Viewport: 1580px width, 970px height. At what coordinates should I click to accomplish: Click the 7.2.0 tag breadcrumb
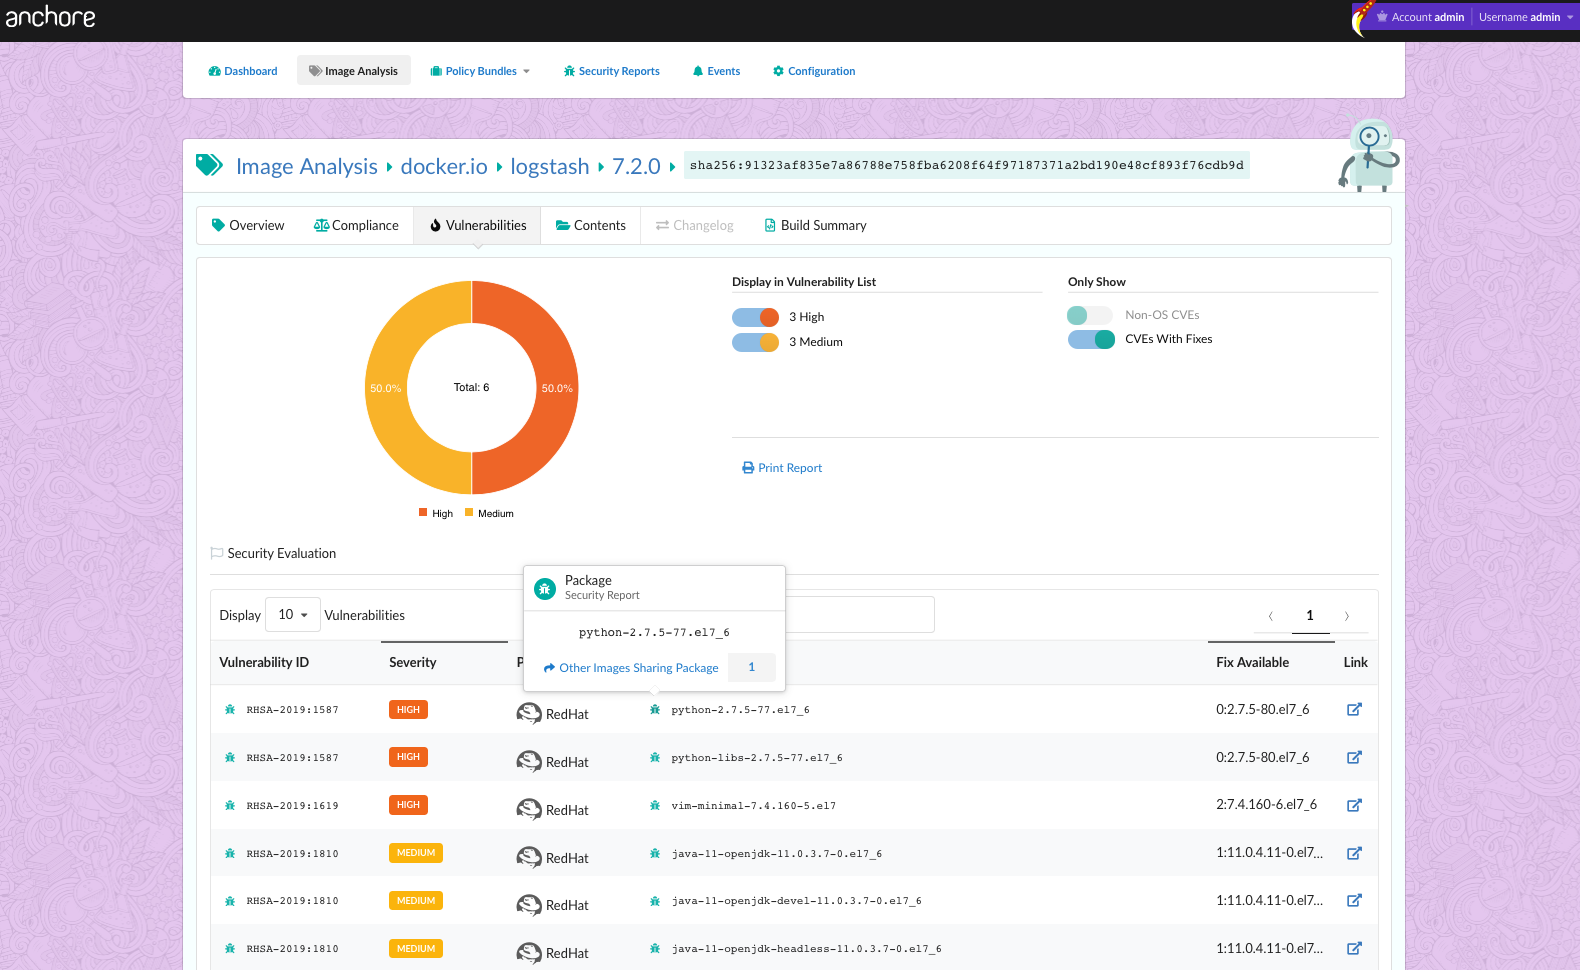click(636, 167)
